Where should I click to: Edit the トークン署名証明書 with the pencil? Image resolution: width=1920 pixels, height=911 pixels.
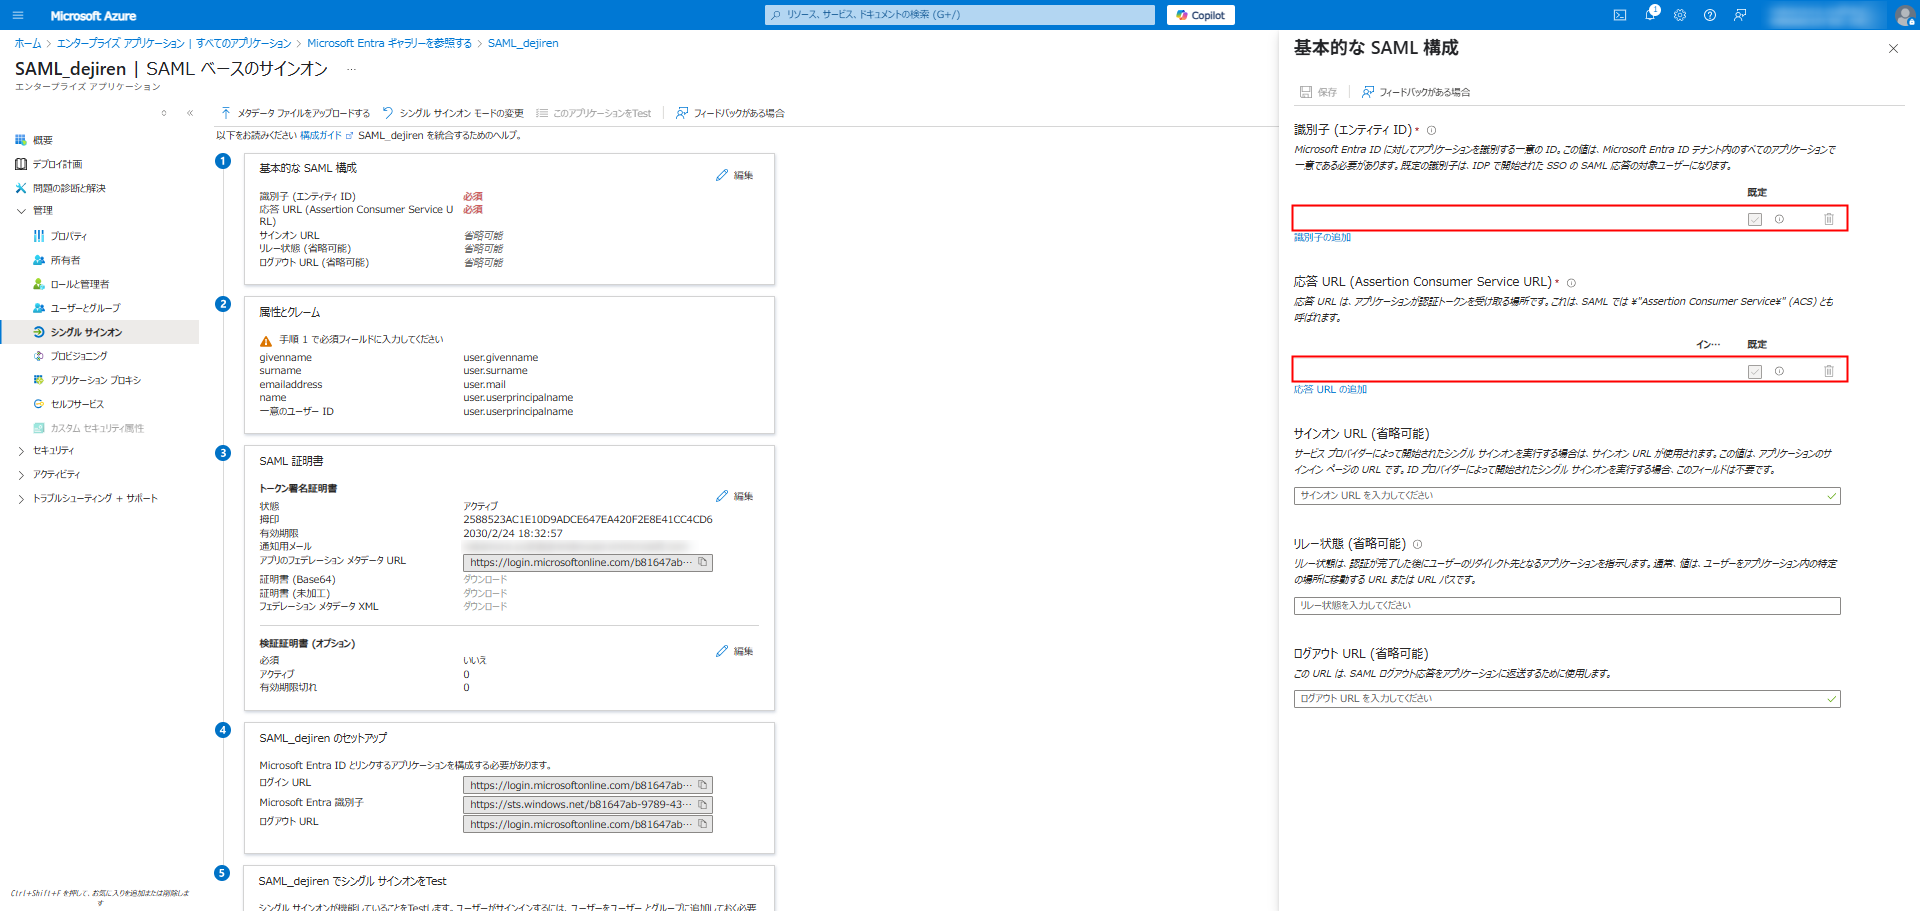pos(734,496)
